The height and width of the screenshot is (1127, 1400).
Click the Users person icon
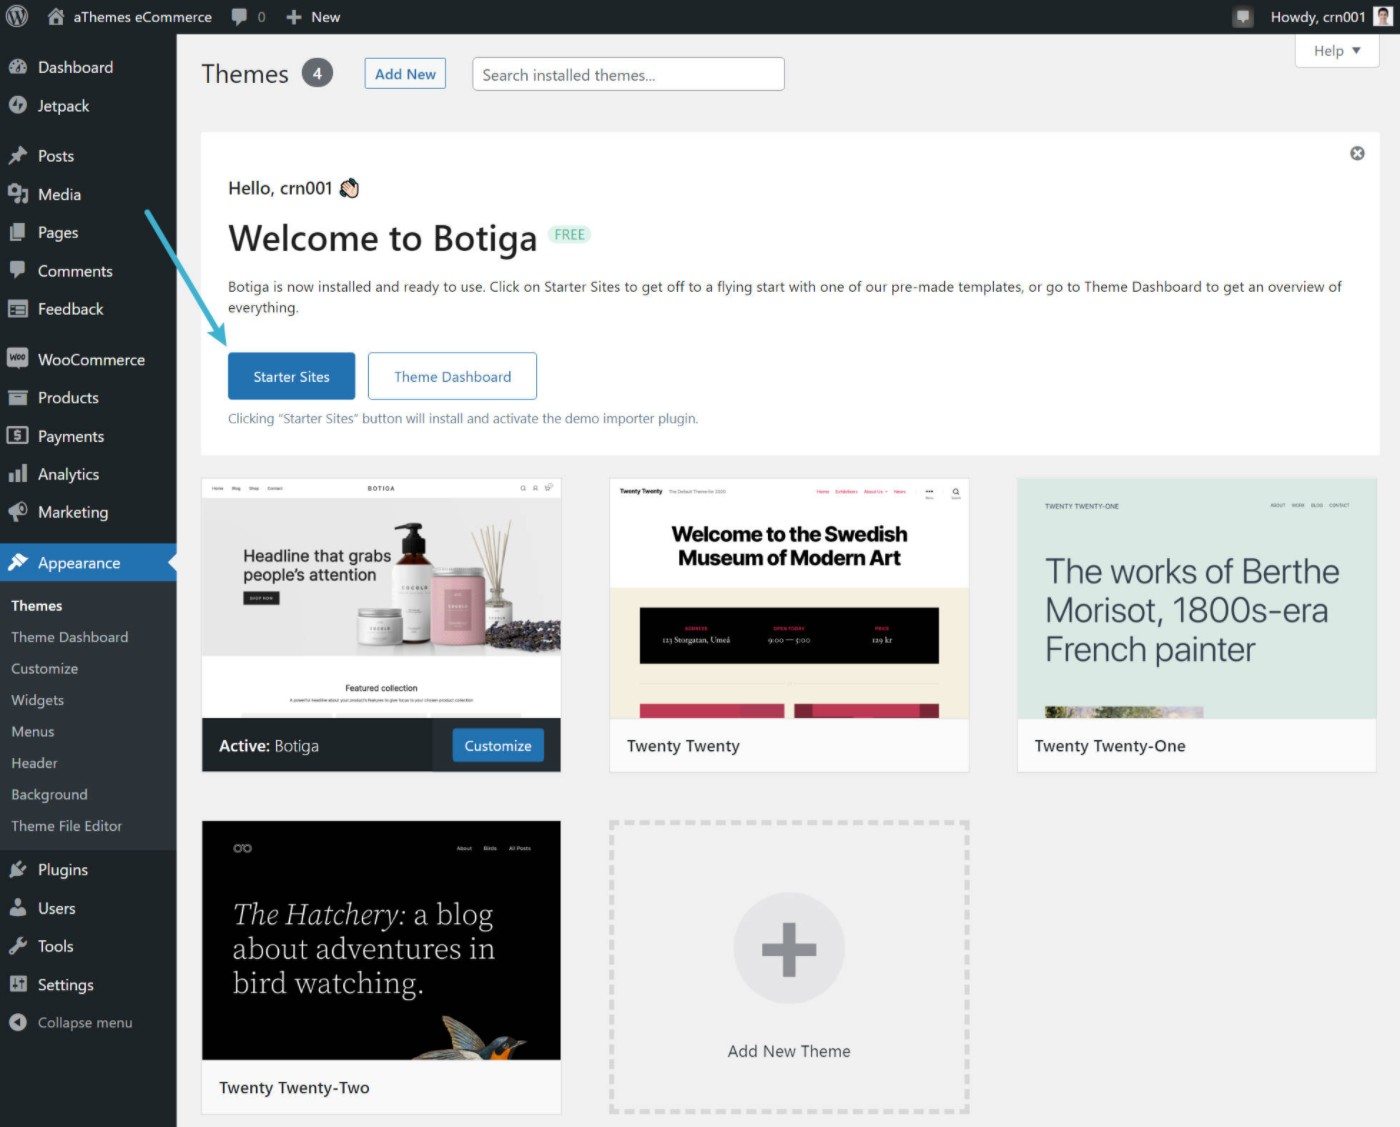click(x=18, y=908)
